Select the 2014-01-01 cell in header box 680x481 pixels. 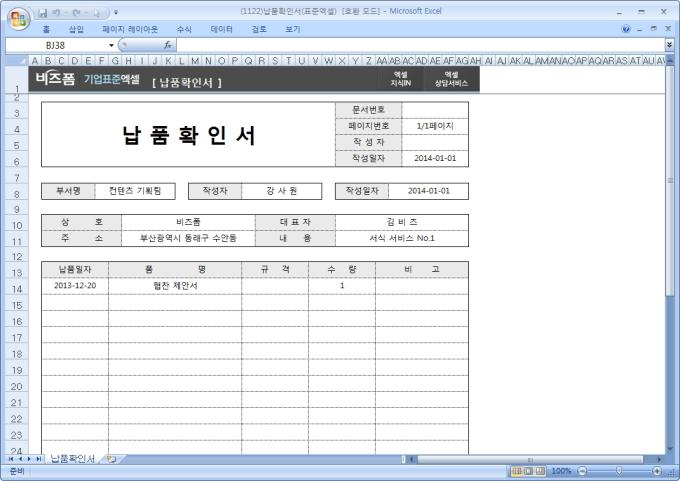click(435, 158)
